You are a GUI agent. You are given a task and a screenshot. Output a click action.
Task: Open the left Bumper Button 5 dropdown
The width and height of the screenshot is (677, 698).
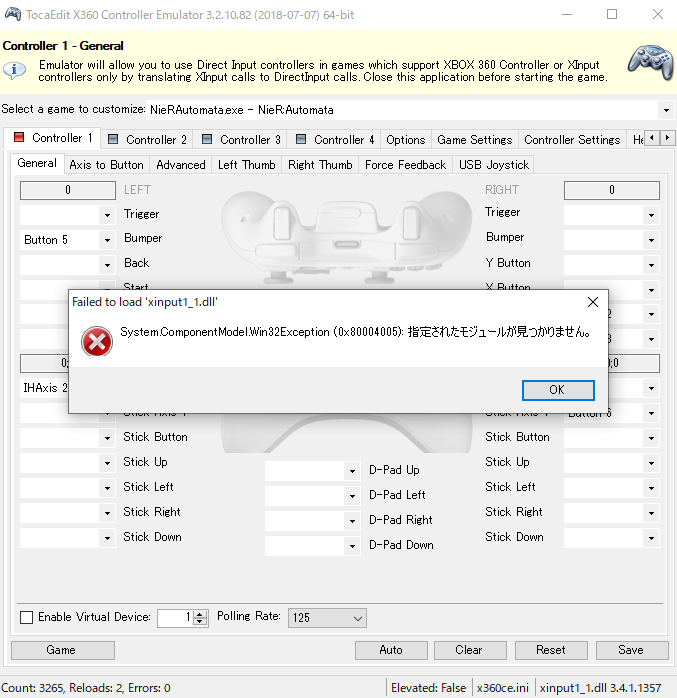(106, 240)
